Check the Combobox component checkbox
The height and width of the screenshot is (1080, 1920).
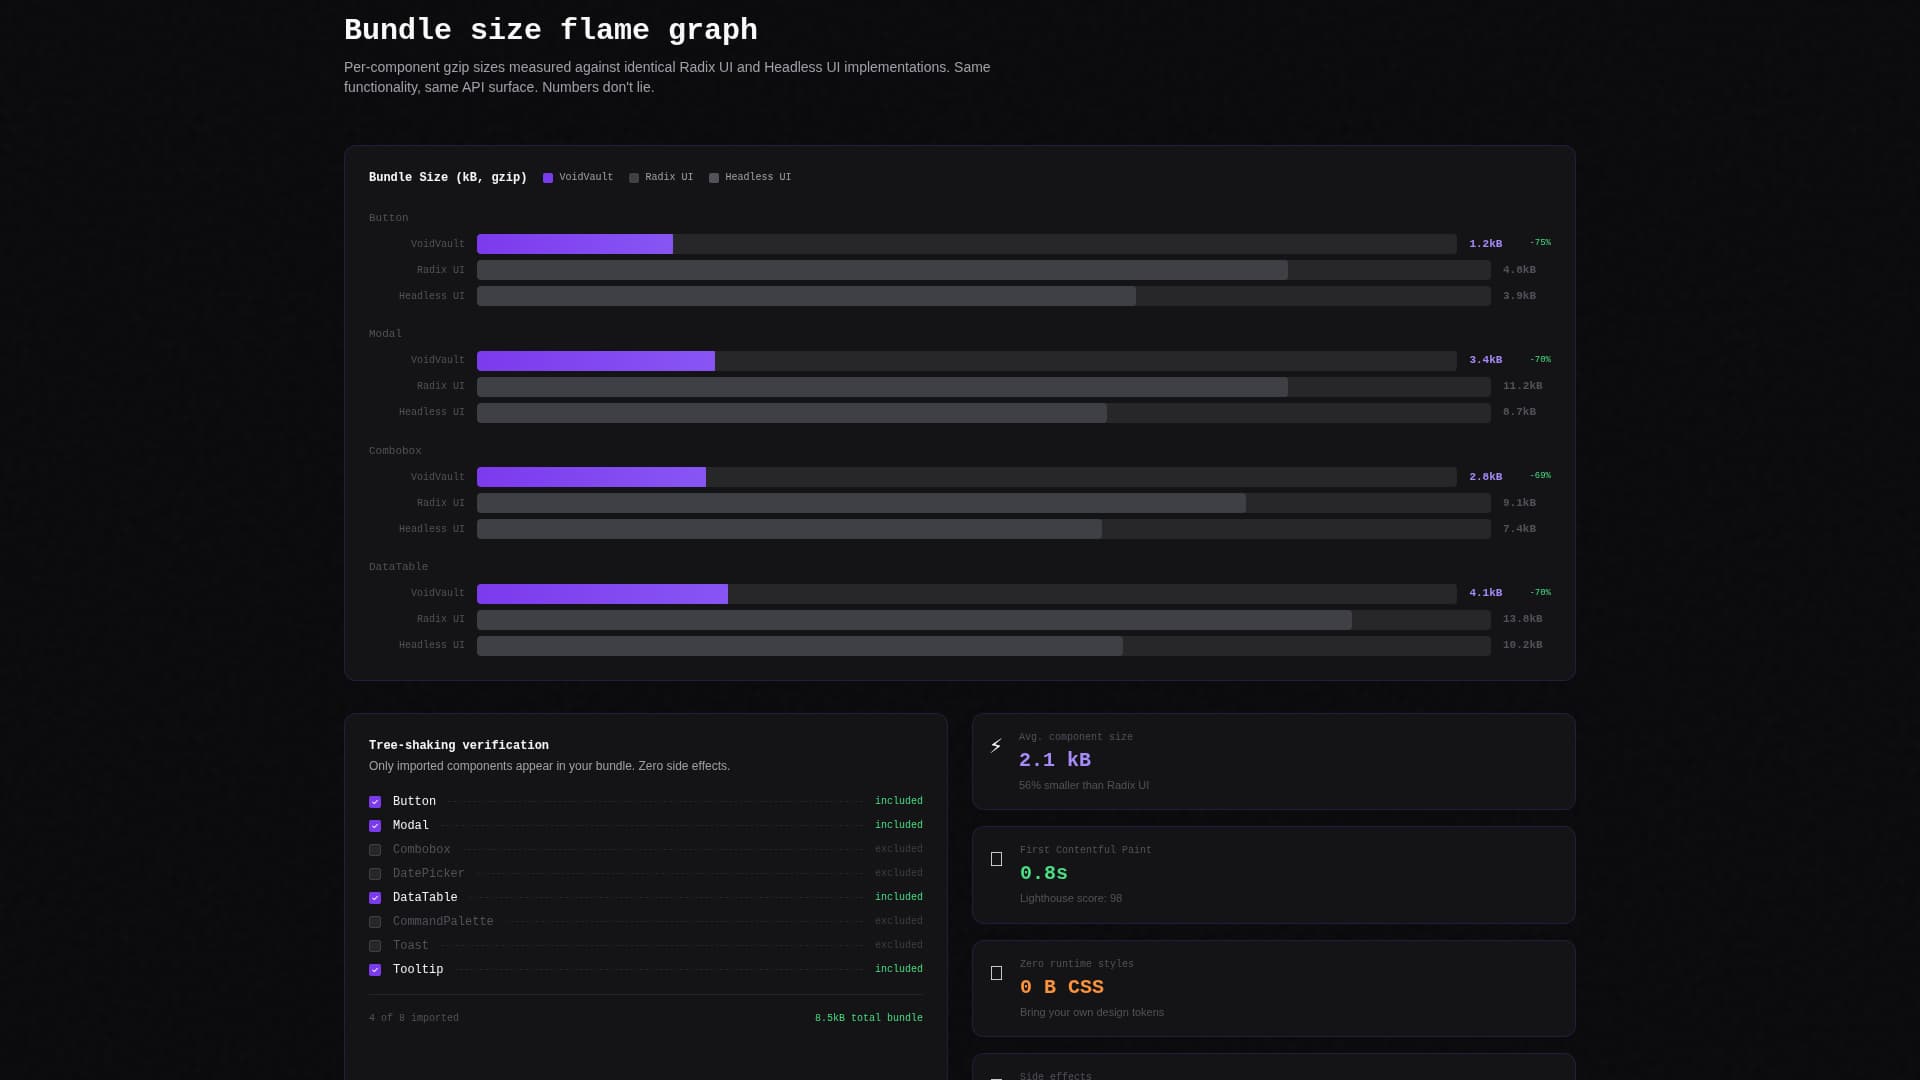pos(375,850)
